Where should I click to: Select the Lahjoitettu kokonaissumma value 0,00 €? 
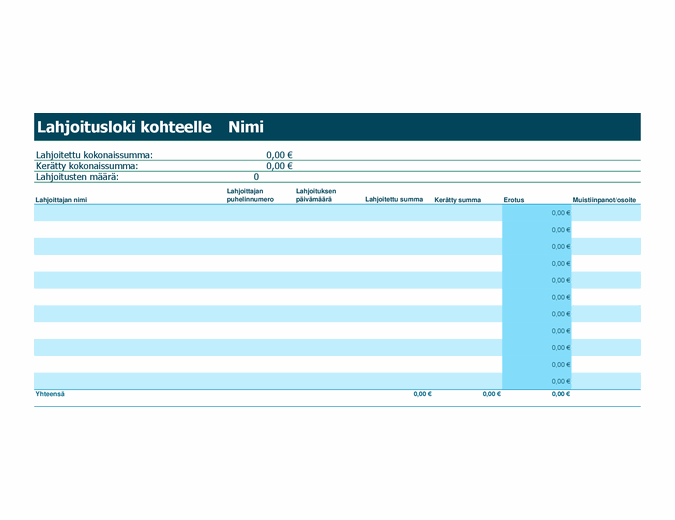279,155
